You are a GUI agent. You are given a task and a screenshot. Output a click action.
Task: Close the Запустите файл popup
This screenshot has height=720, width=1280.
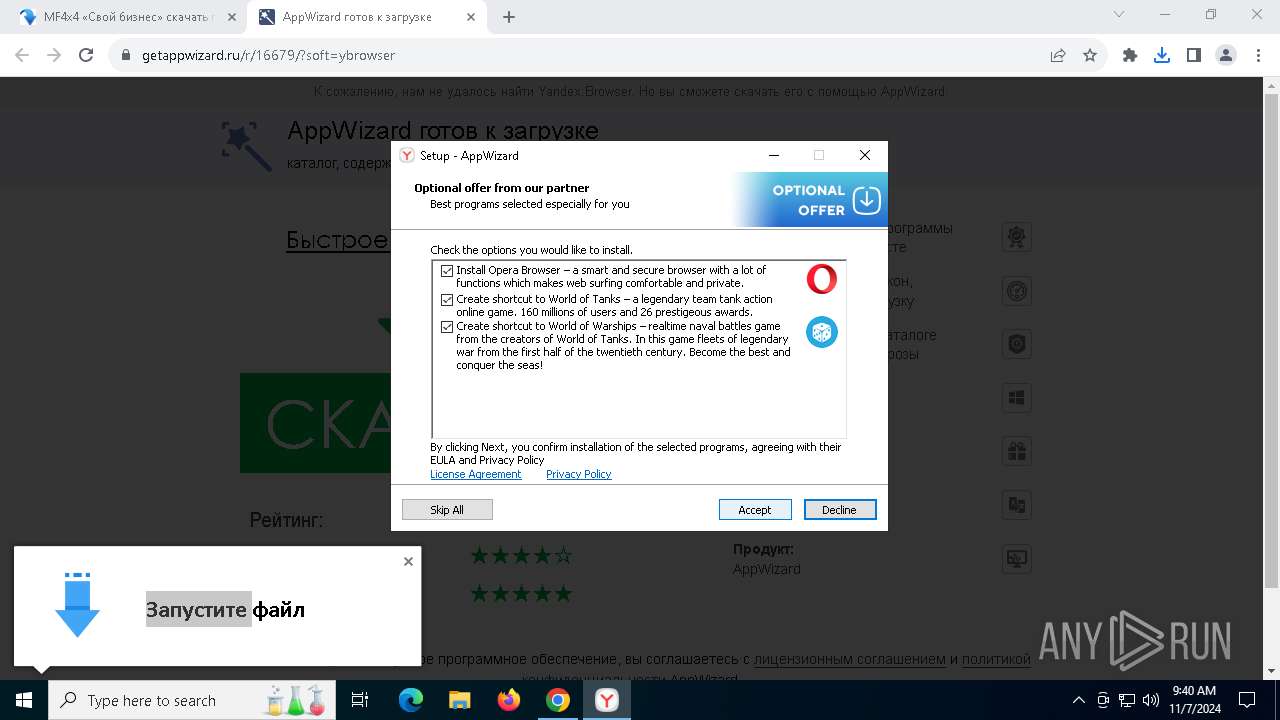408,561
